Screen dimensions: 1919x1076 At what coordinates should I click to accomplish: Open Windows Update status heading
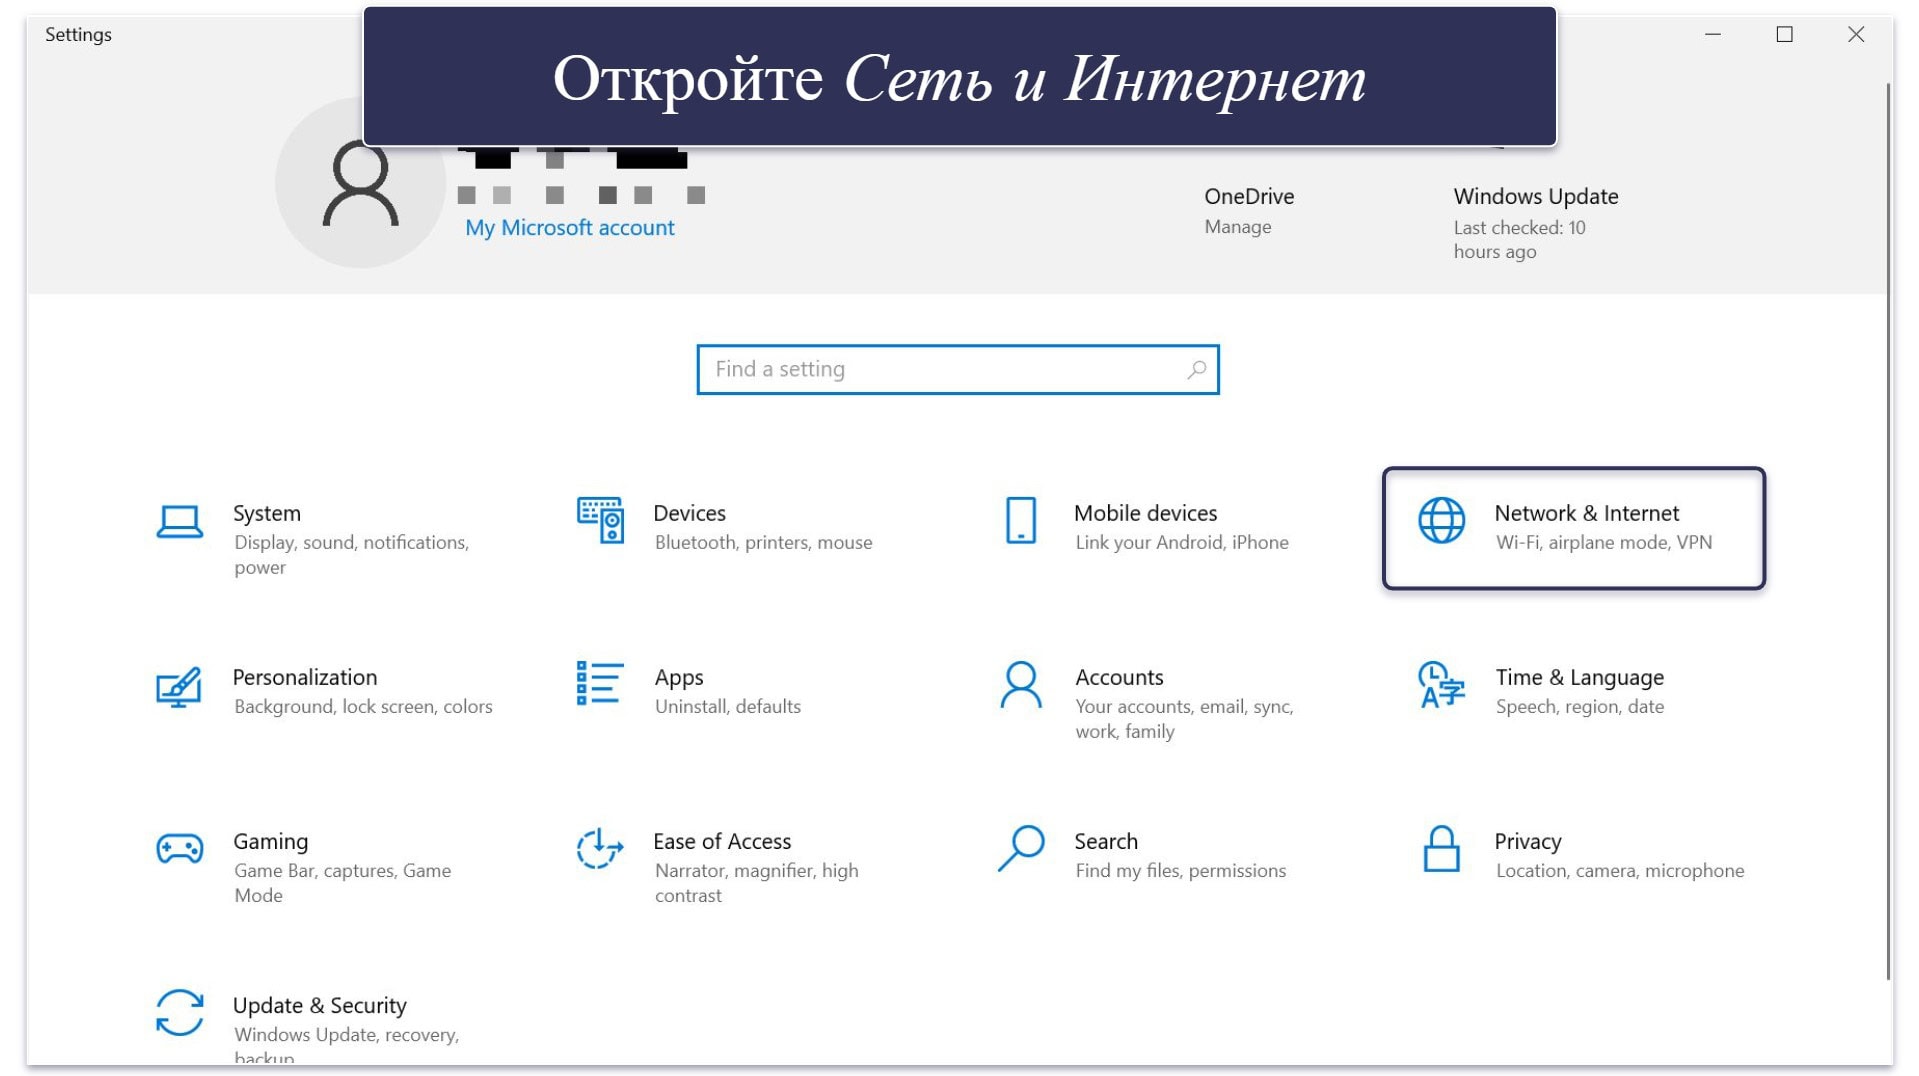(1535, 197)
